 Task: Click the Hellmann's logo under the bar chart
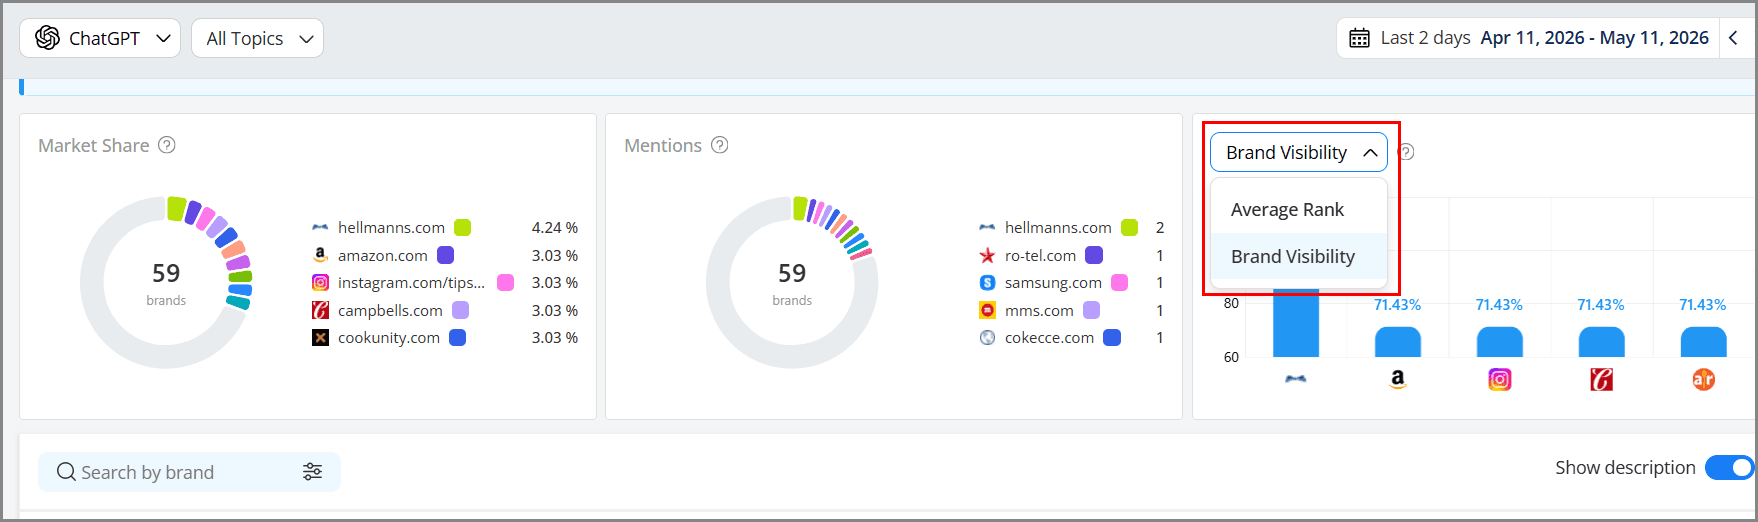coord(1296,379)
